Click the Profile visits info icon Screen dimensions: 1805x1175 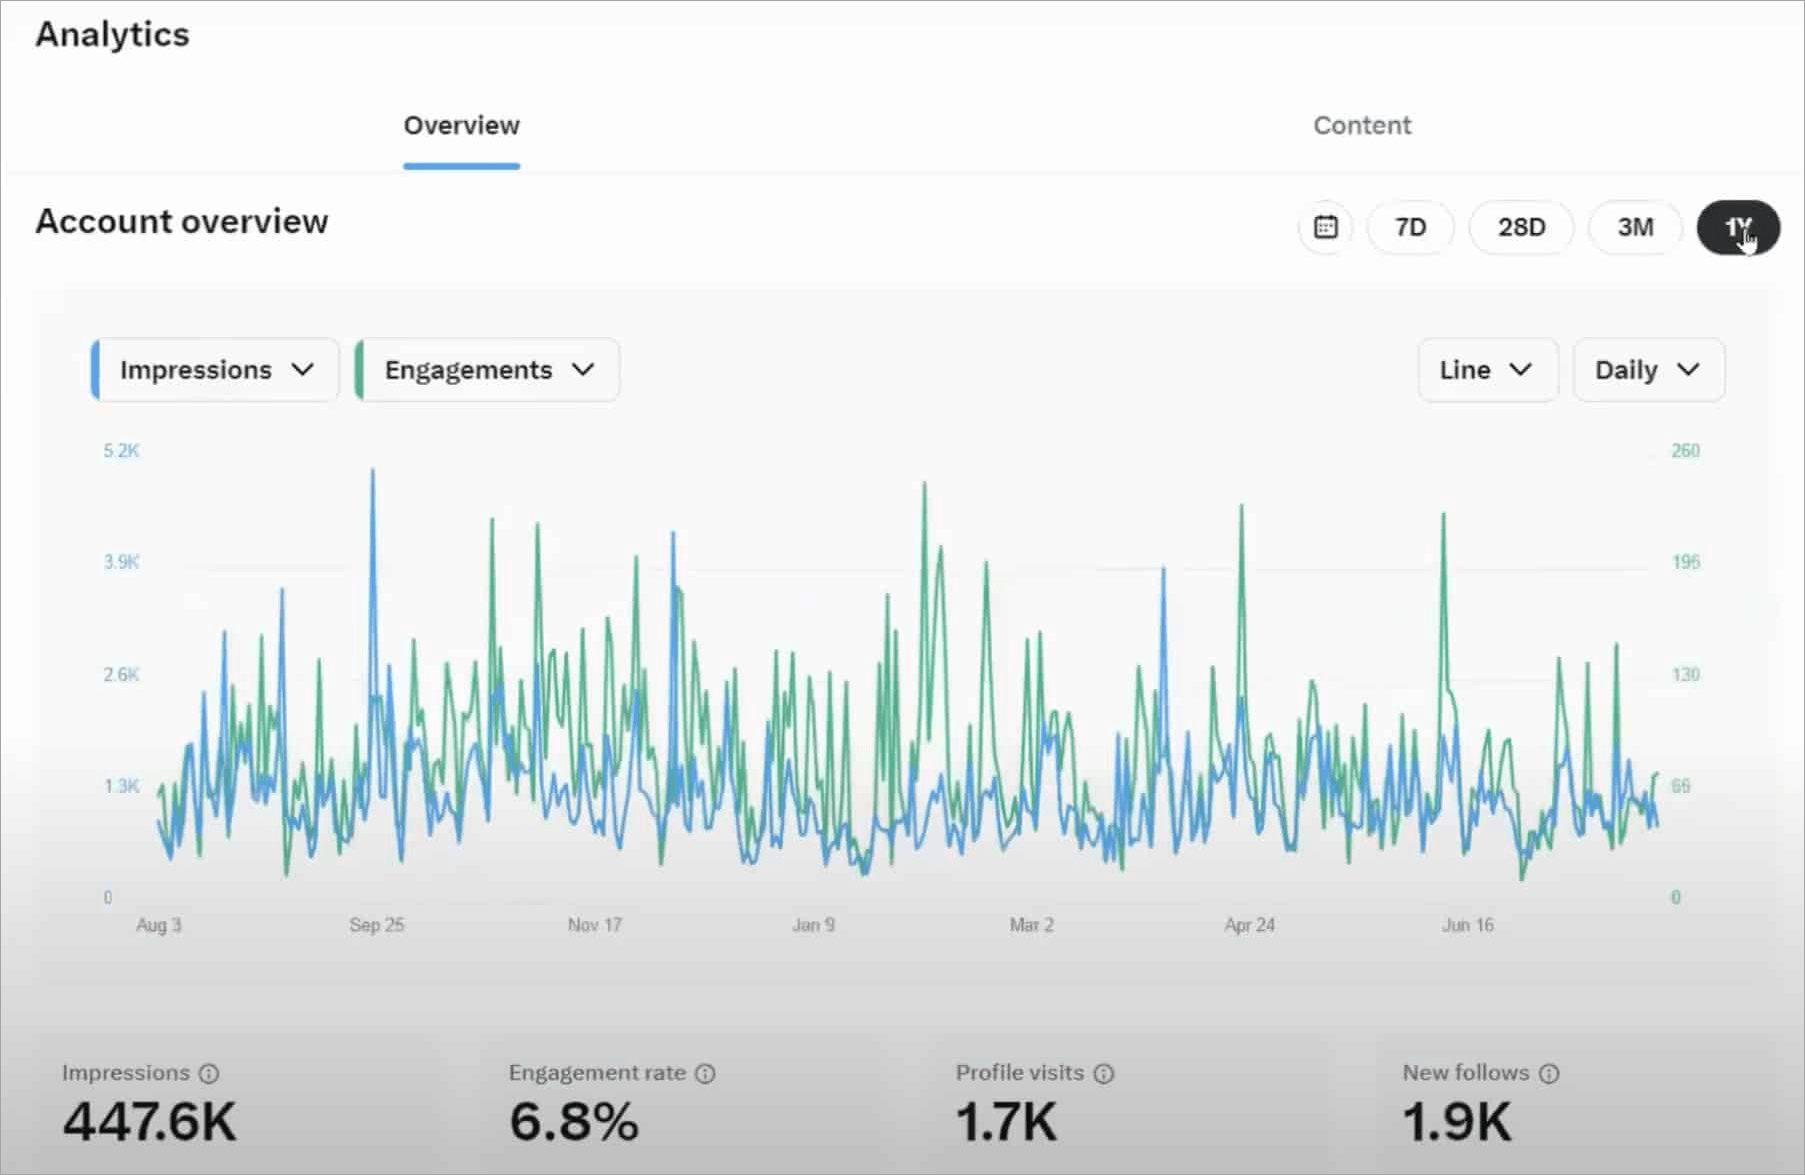point(1104,1073)
